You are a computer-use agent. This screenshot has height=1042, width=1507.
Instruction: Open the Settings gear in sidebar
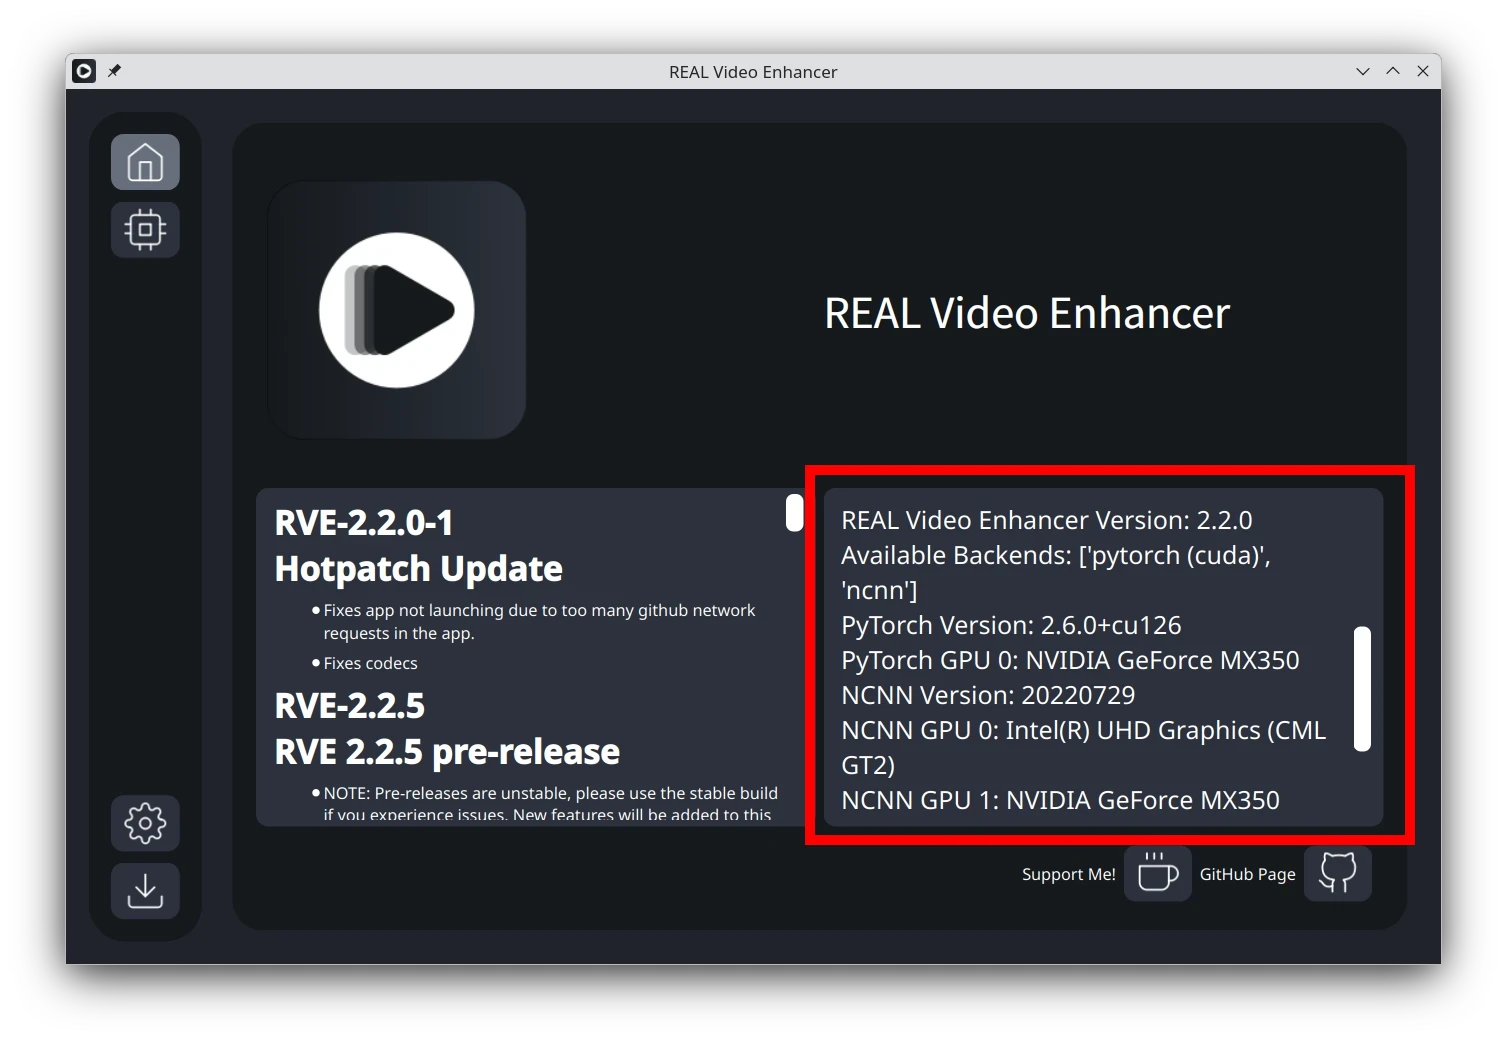pos(145,823)
